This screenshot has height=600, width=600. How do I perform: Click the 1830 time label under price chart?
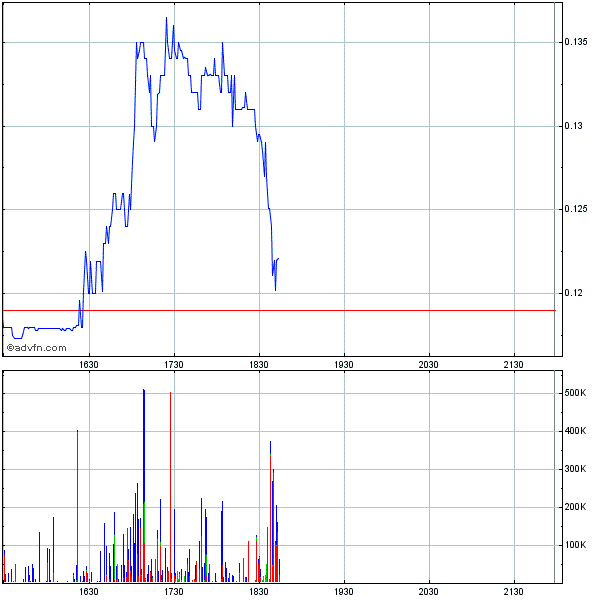point(259,365)
